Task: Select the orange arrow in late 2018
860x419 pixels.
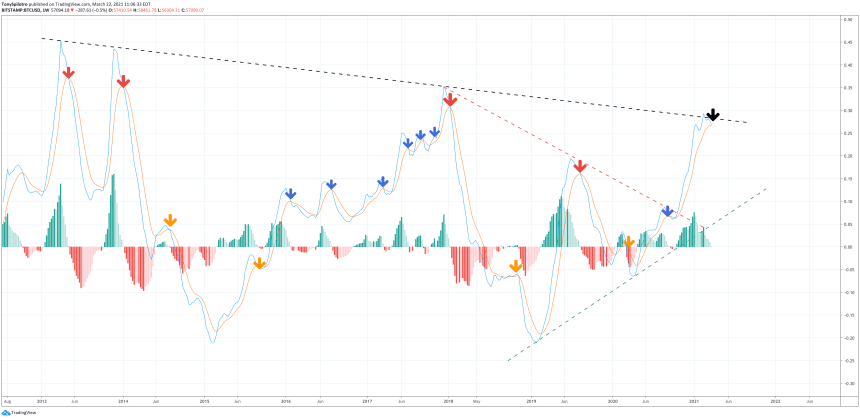Action: point(515,266)
